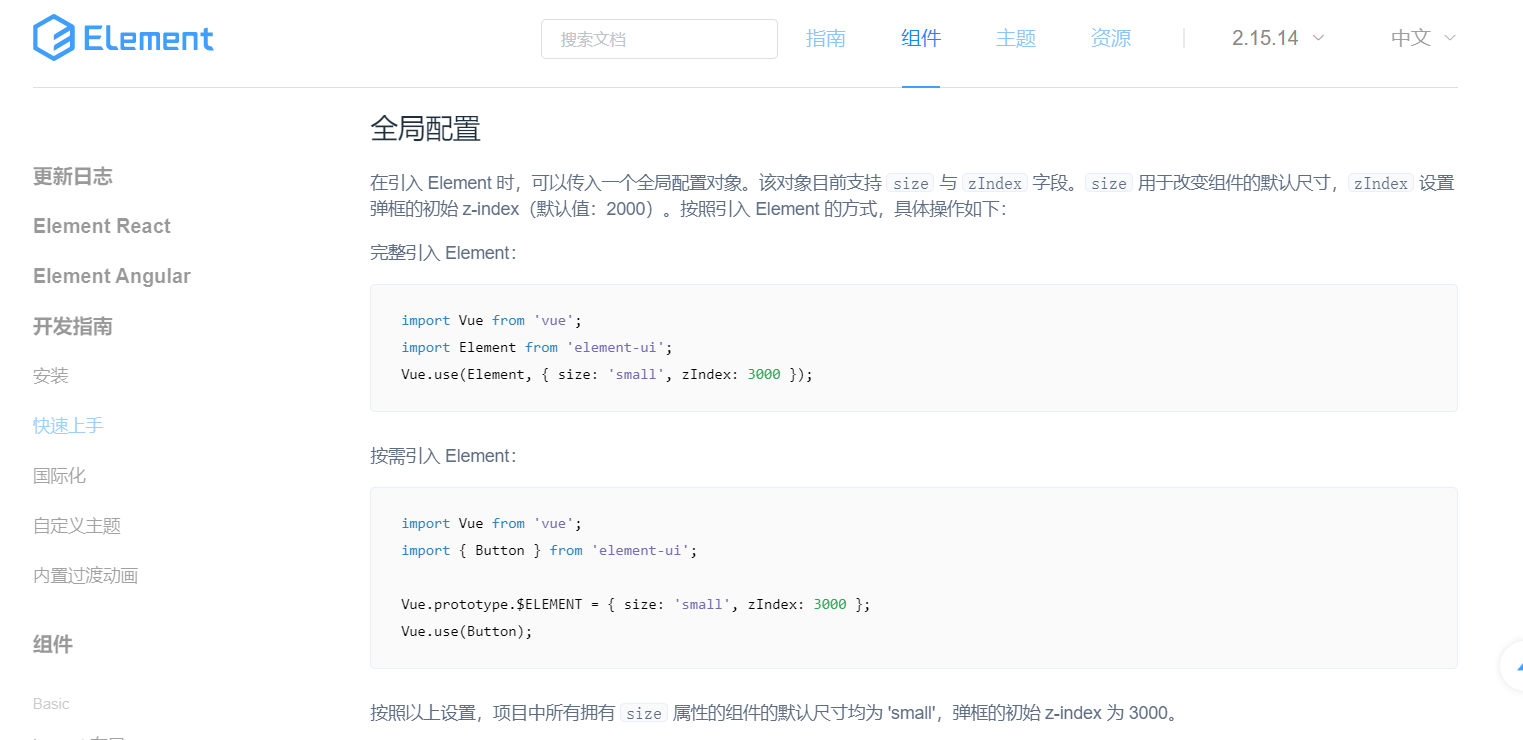Click the 组件 sidebar group title
This screenshot has height=740, width=1523.
(x=53, y=644)
